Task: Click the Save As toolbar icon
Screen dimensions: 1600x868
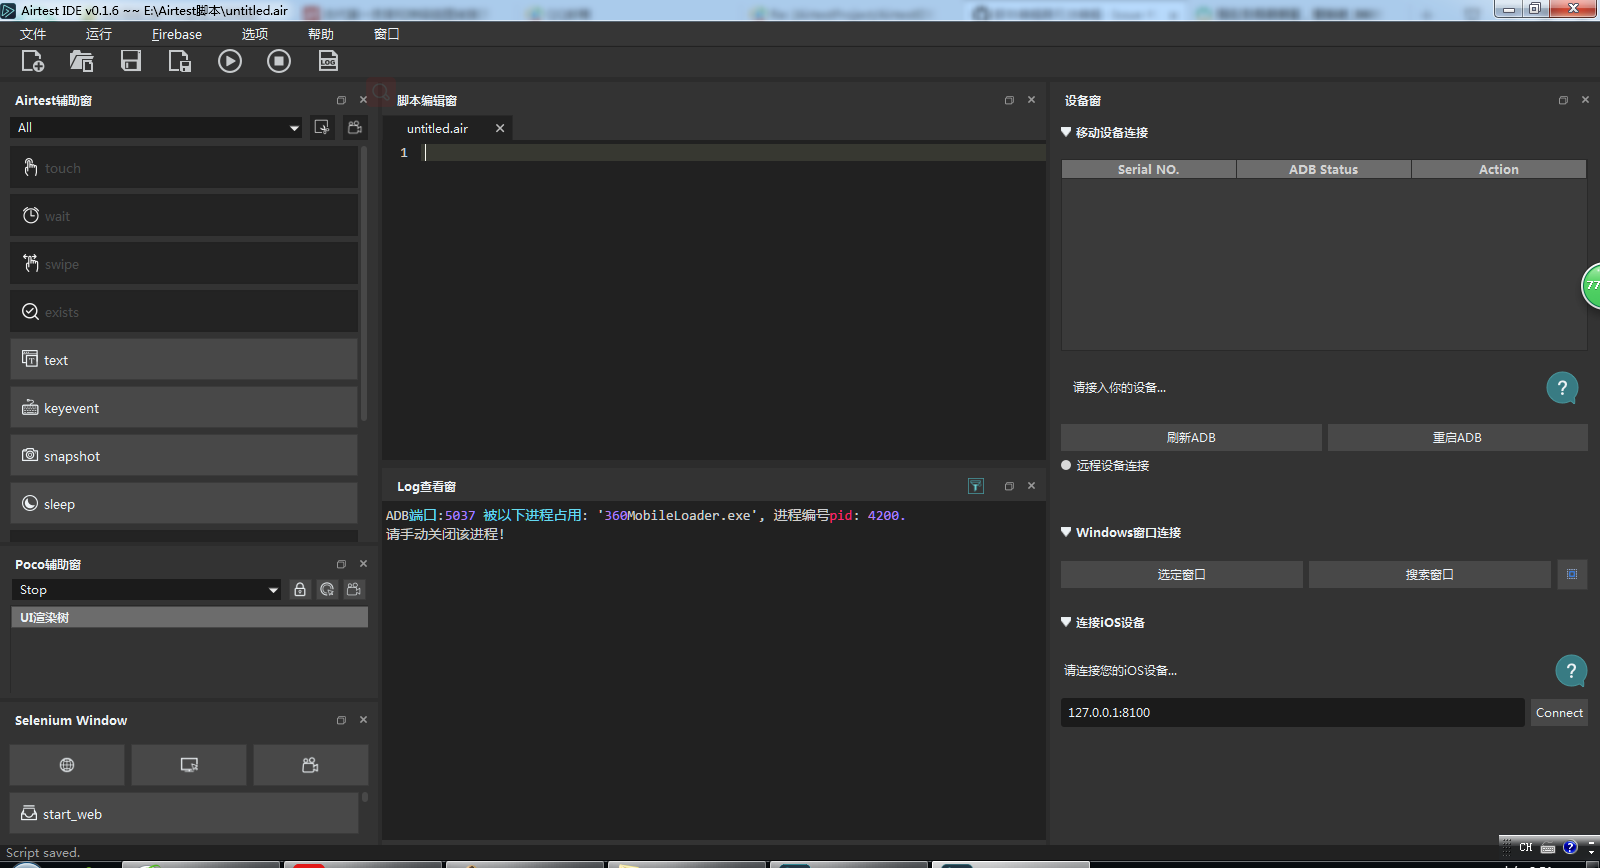Action: click(180, 61)
